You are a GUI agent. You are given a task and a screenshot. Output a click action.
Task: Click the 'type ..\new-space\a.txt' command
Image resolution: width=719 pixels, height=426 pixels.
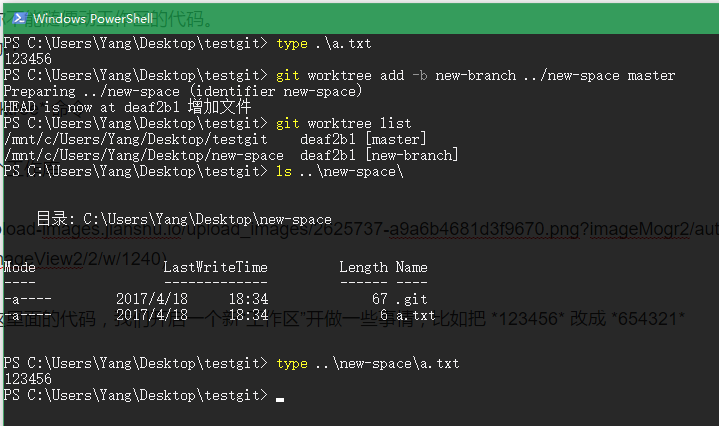pyautogui.click(x=367, y=363)
